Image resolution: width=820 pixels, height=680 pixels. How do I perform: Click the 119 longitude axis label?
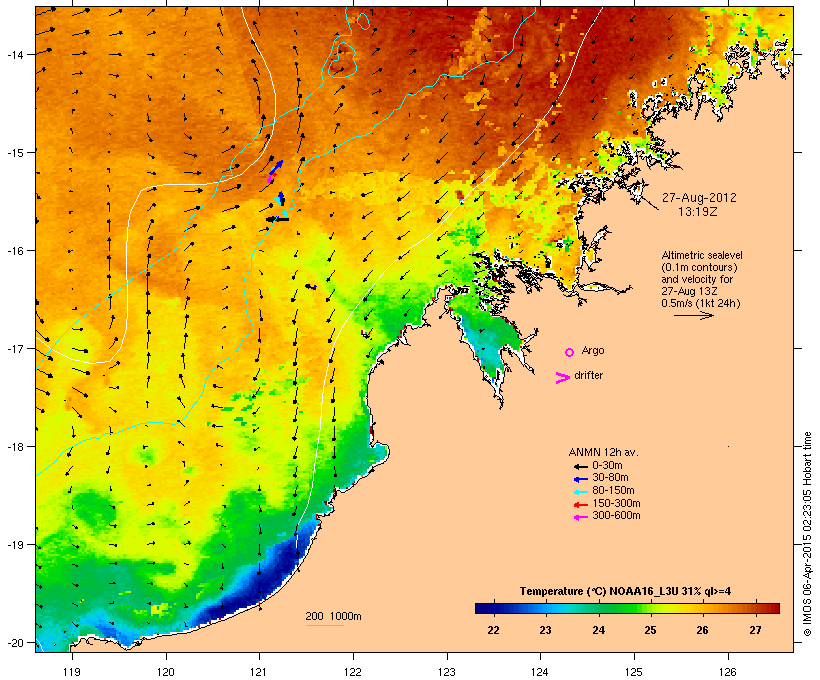pyautogui.click(x=72, y=672)
